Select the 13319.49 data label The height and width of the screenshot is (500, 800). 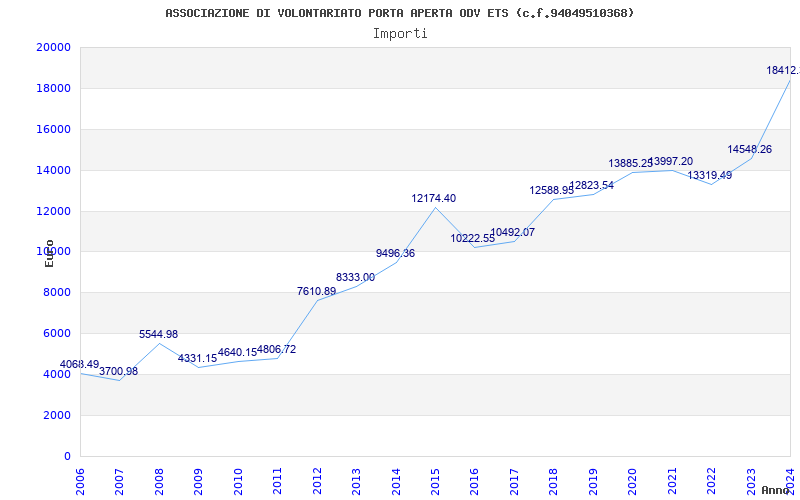click(x=710, y=175)
